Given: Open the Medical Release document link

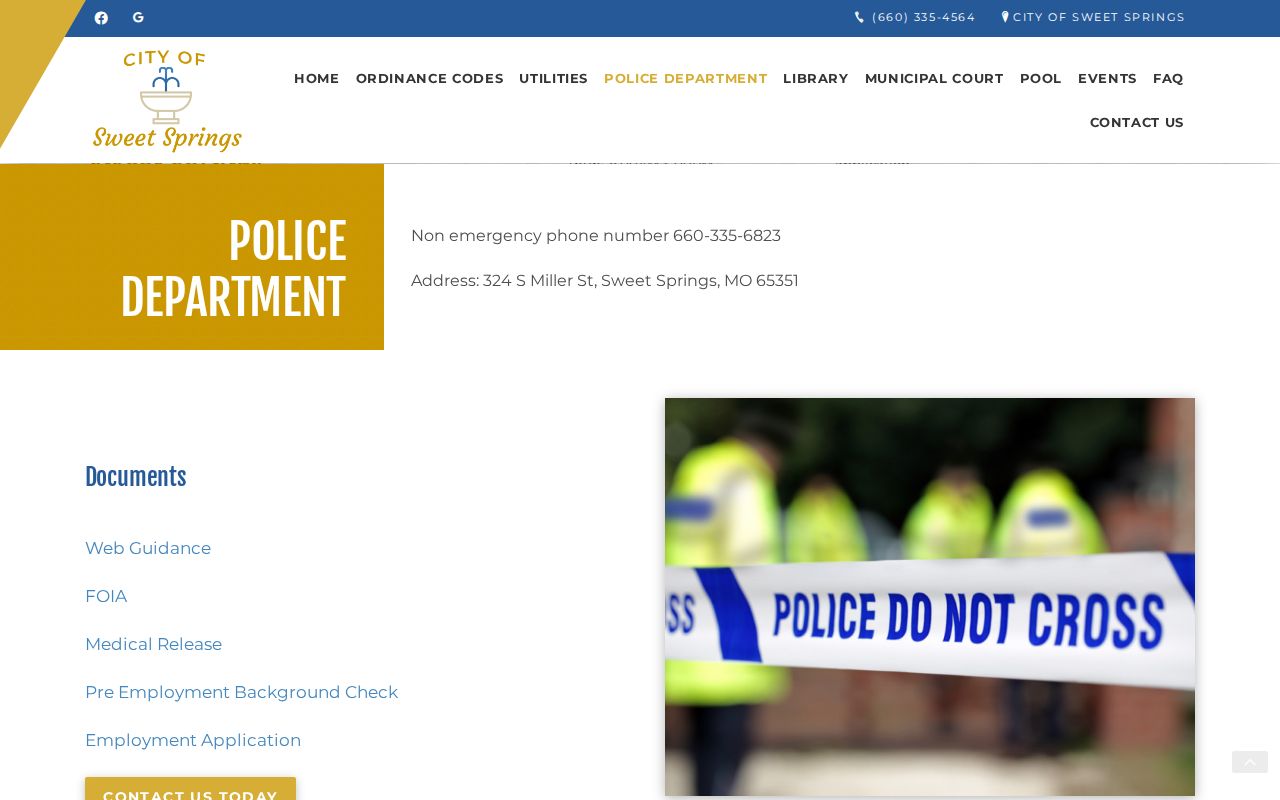Looking at the screenshot, I should point(153,644).
